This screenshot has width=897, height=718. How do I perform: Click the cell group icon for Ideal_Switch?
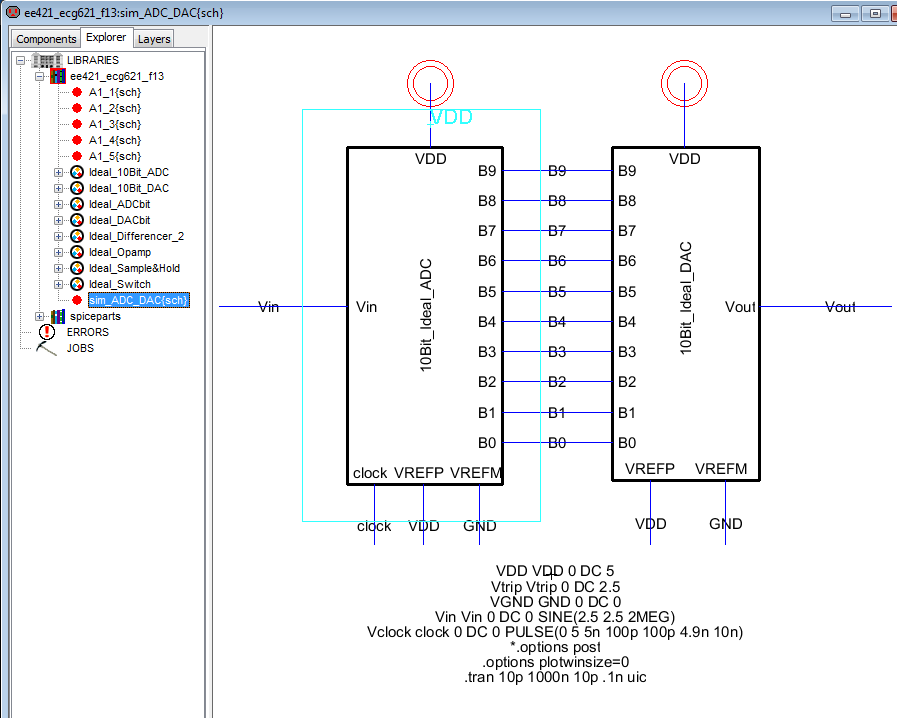click(76, 284)
